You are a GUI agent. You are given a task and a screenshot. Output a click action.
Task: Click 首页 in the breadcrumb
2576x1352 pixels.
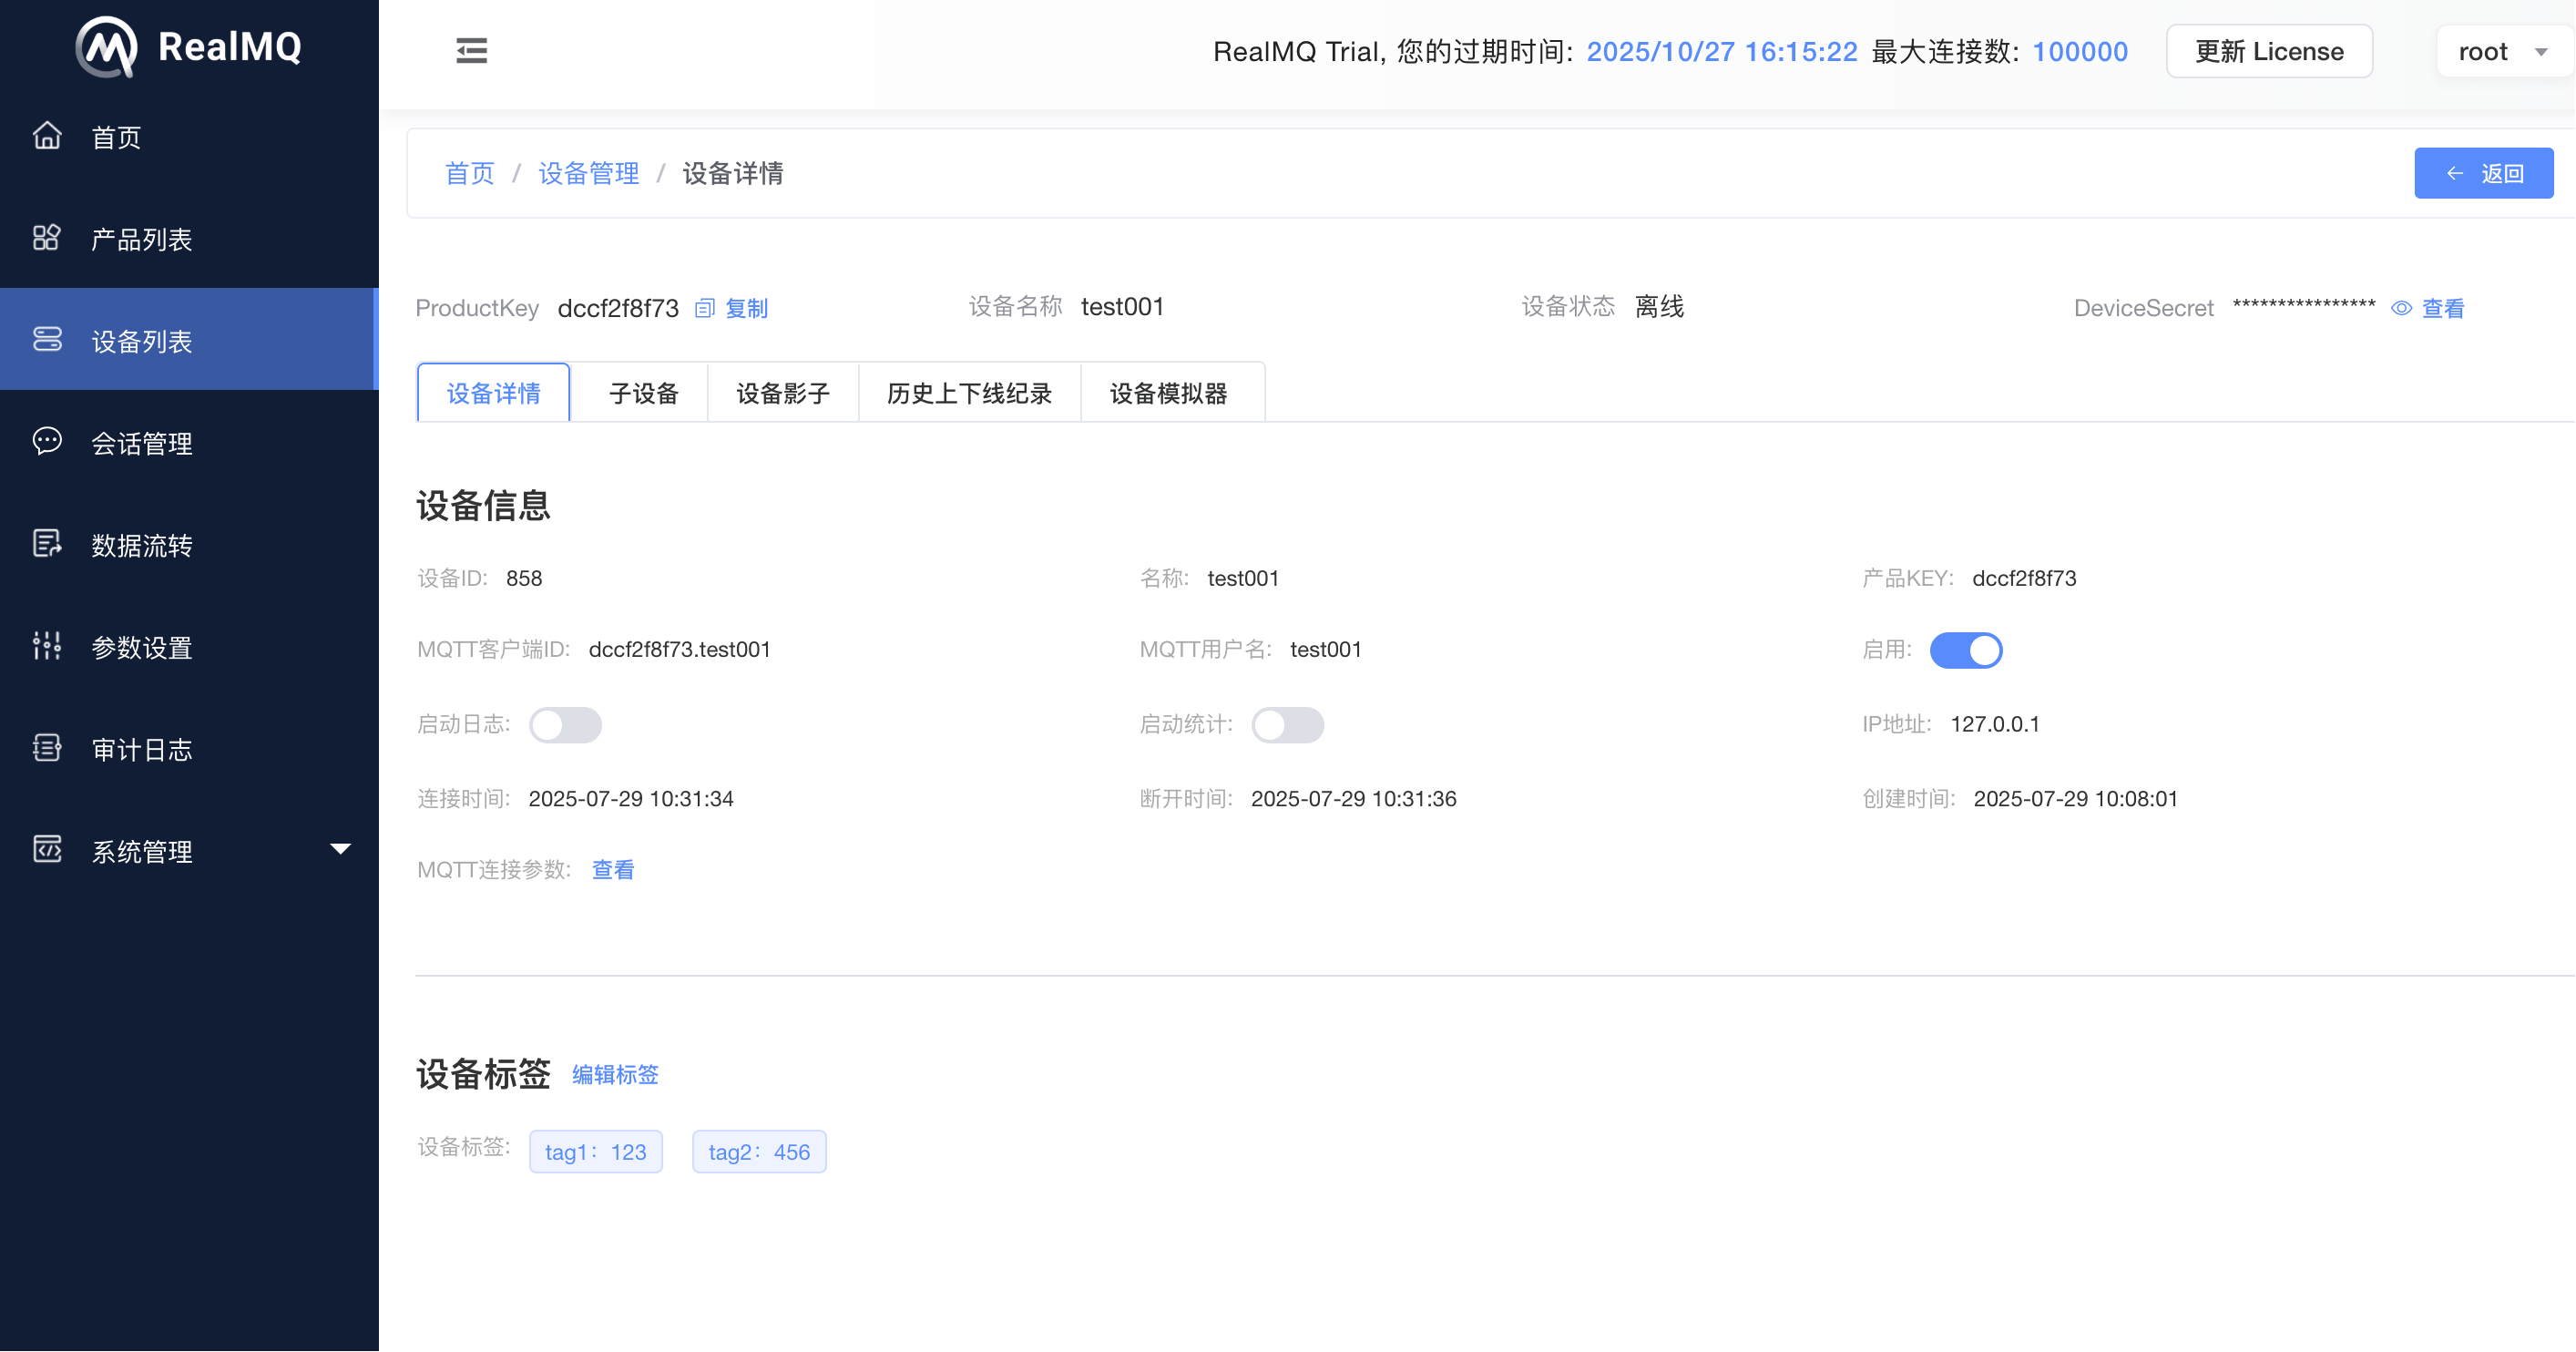click(469, 173)
